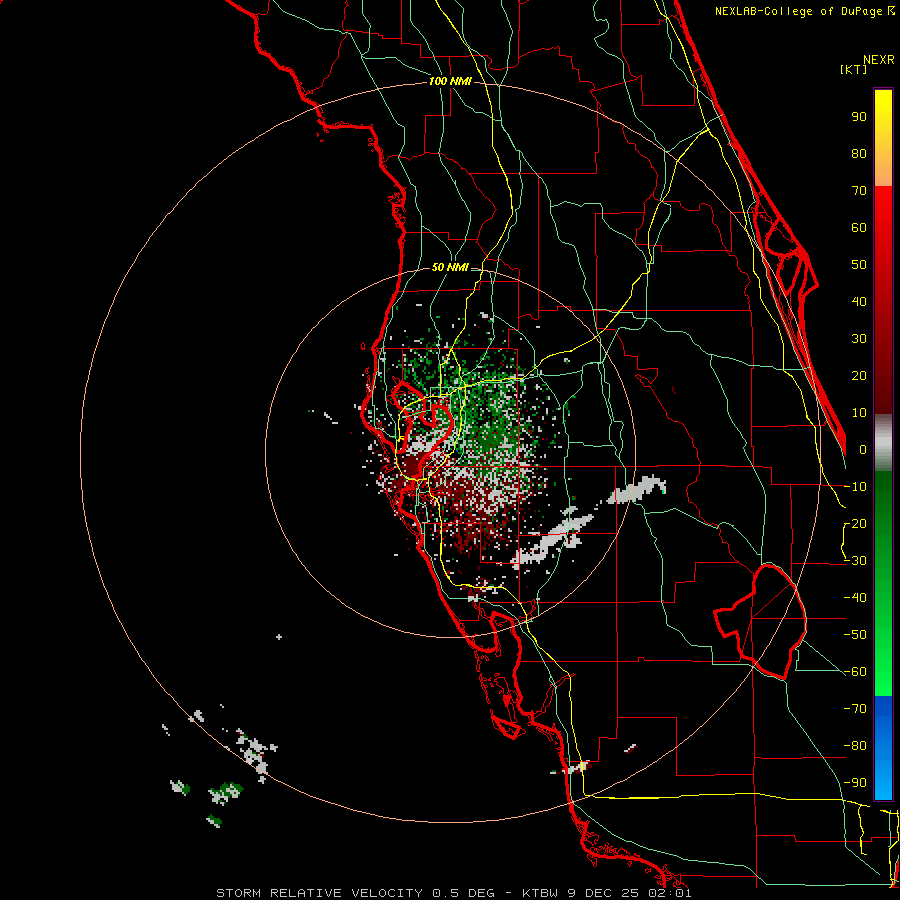Click the 9 DEC 25 02:01 timestamp
Viewport: 900px width, 900px height.
click(x=629, y=893)
